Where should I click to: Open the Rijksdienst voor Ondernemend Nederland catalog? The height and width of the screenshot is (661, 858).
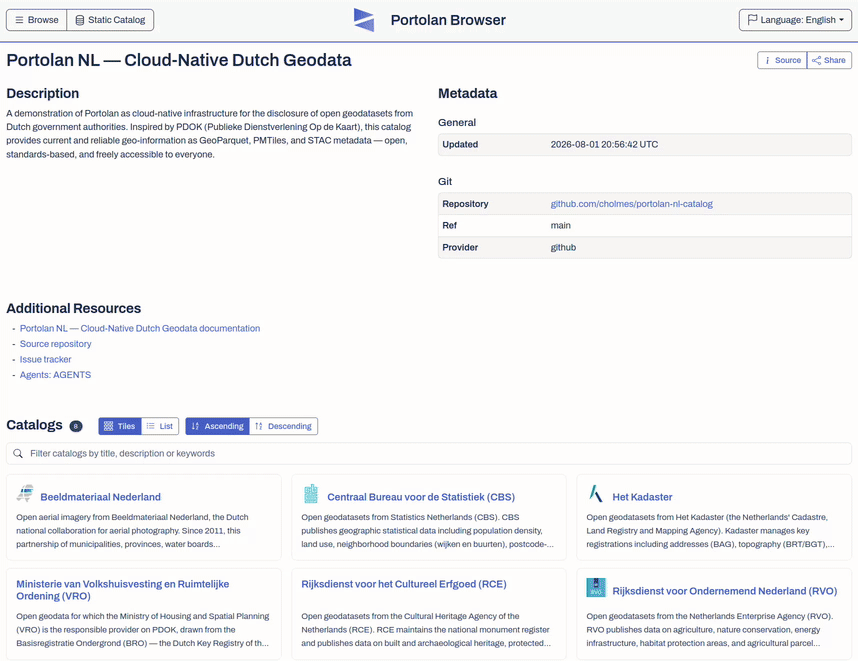tap(724, 591)
